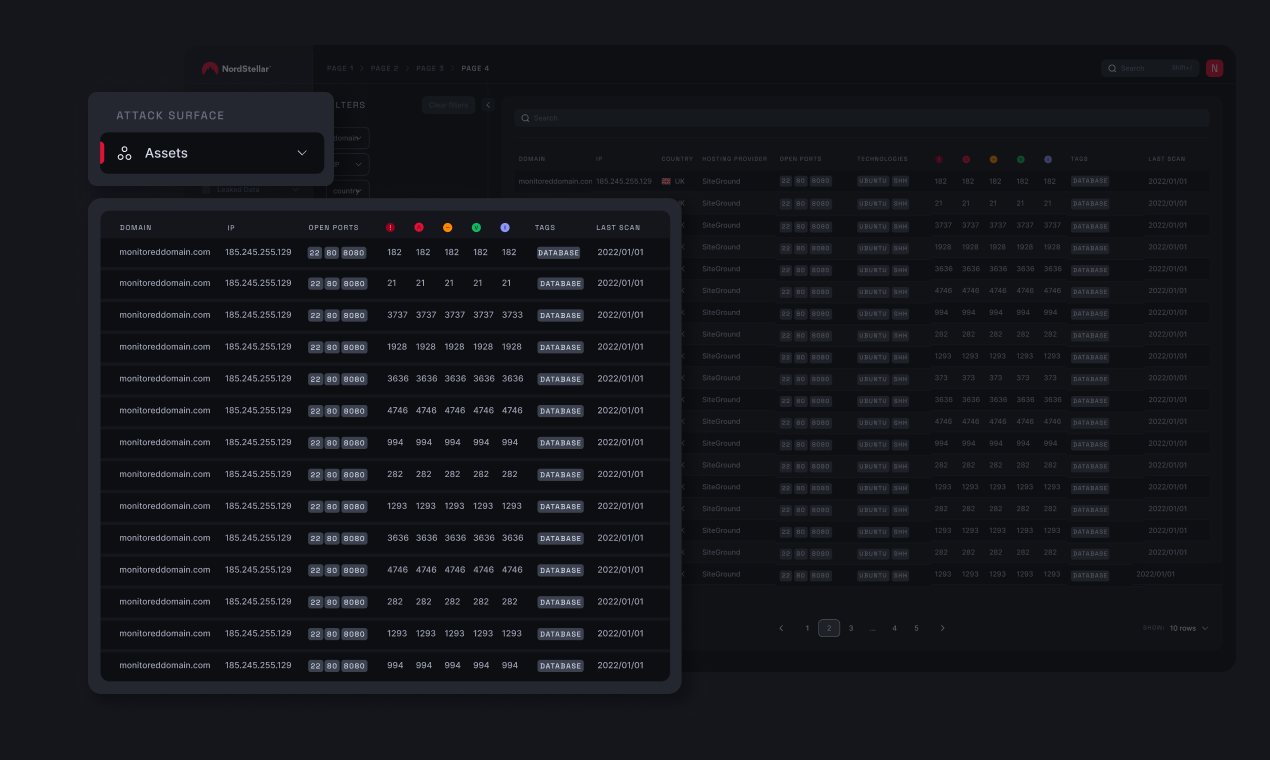Click the Assets nodes icon
Screen dimensions: 1270x760
click(x=125, y=153)
